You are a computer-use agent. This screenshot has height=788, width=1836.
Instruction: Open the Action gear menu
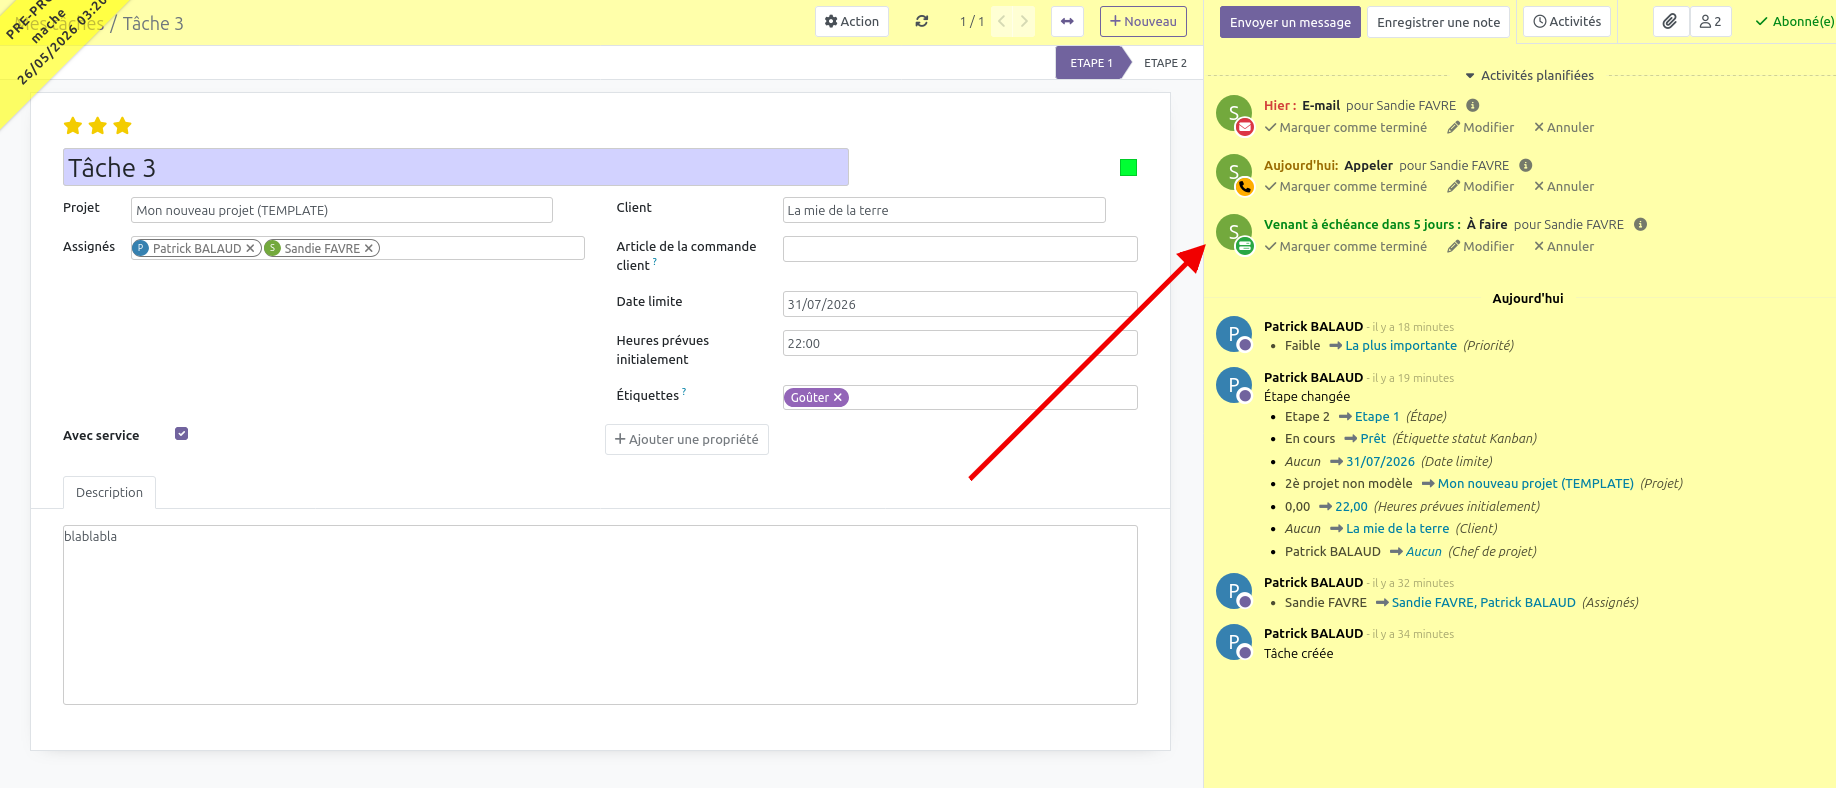[x=852, y=22]
